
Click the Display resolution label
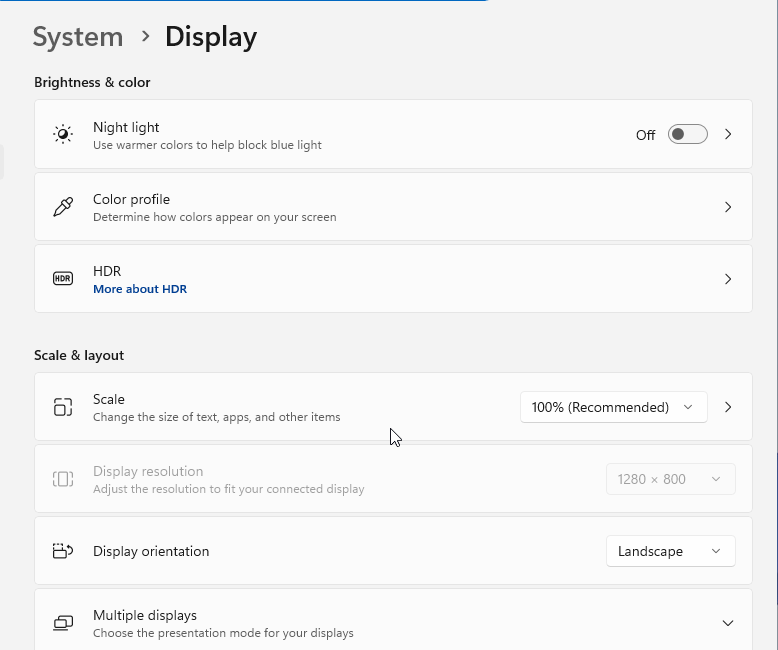click(x=148, y=471)
